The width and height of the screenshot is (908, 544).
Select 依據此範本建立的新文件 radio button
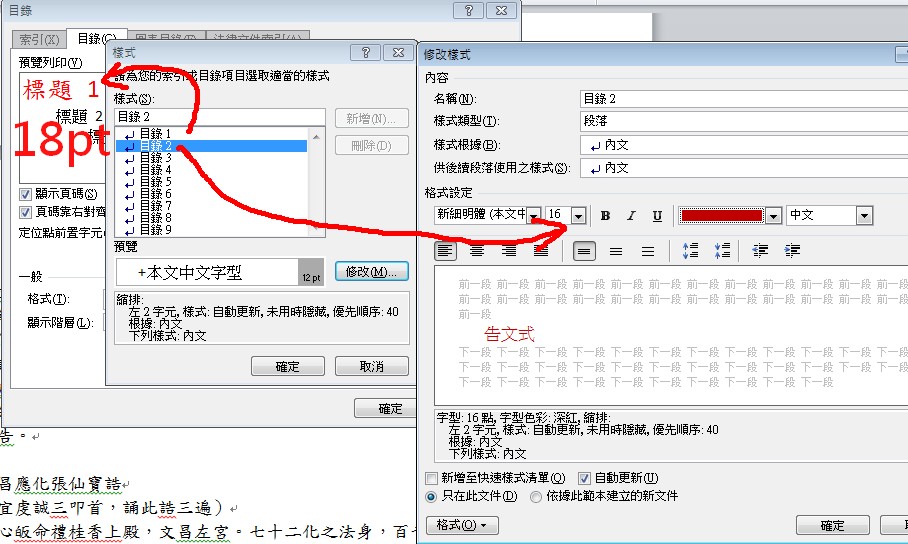(x=537, y=496)
